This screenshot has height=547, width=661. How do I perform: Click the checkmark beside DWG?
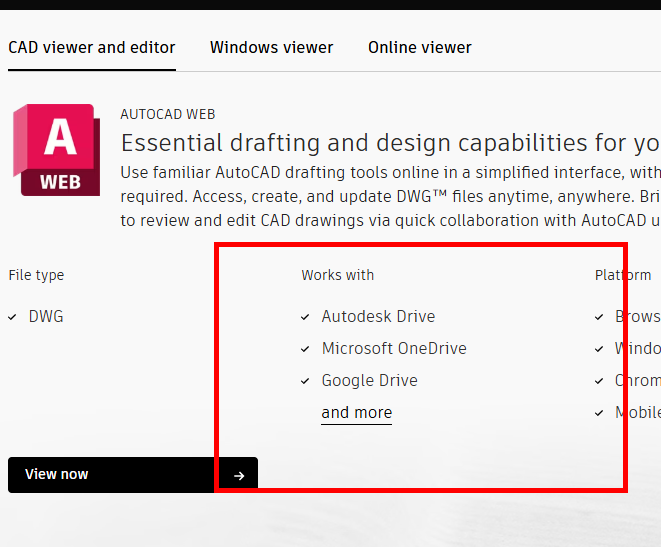coord(12,317)
